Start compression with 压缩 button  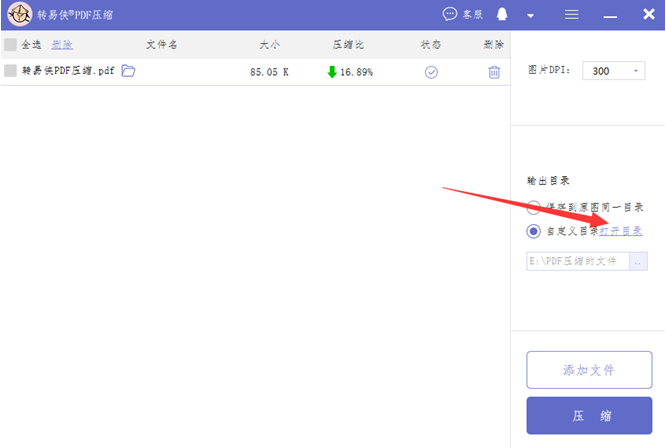pyautogui.click(x=589, y=416)
